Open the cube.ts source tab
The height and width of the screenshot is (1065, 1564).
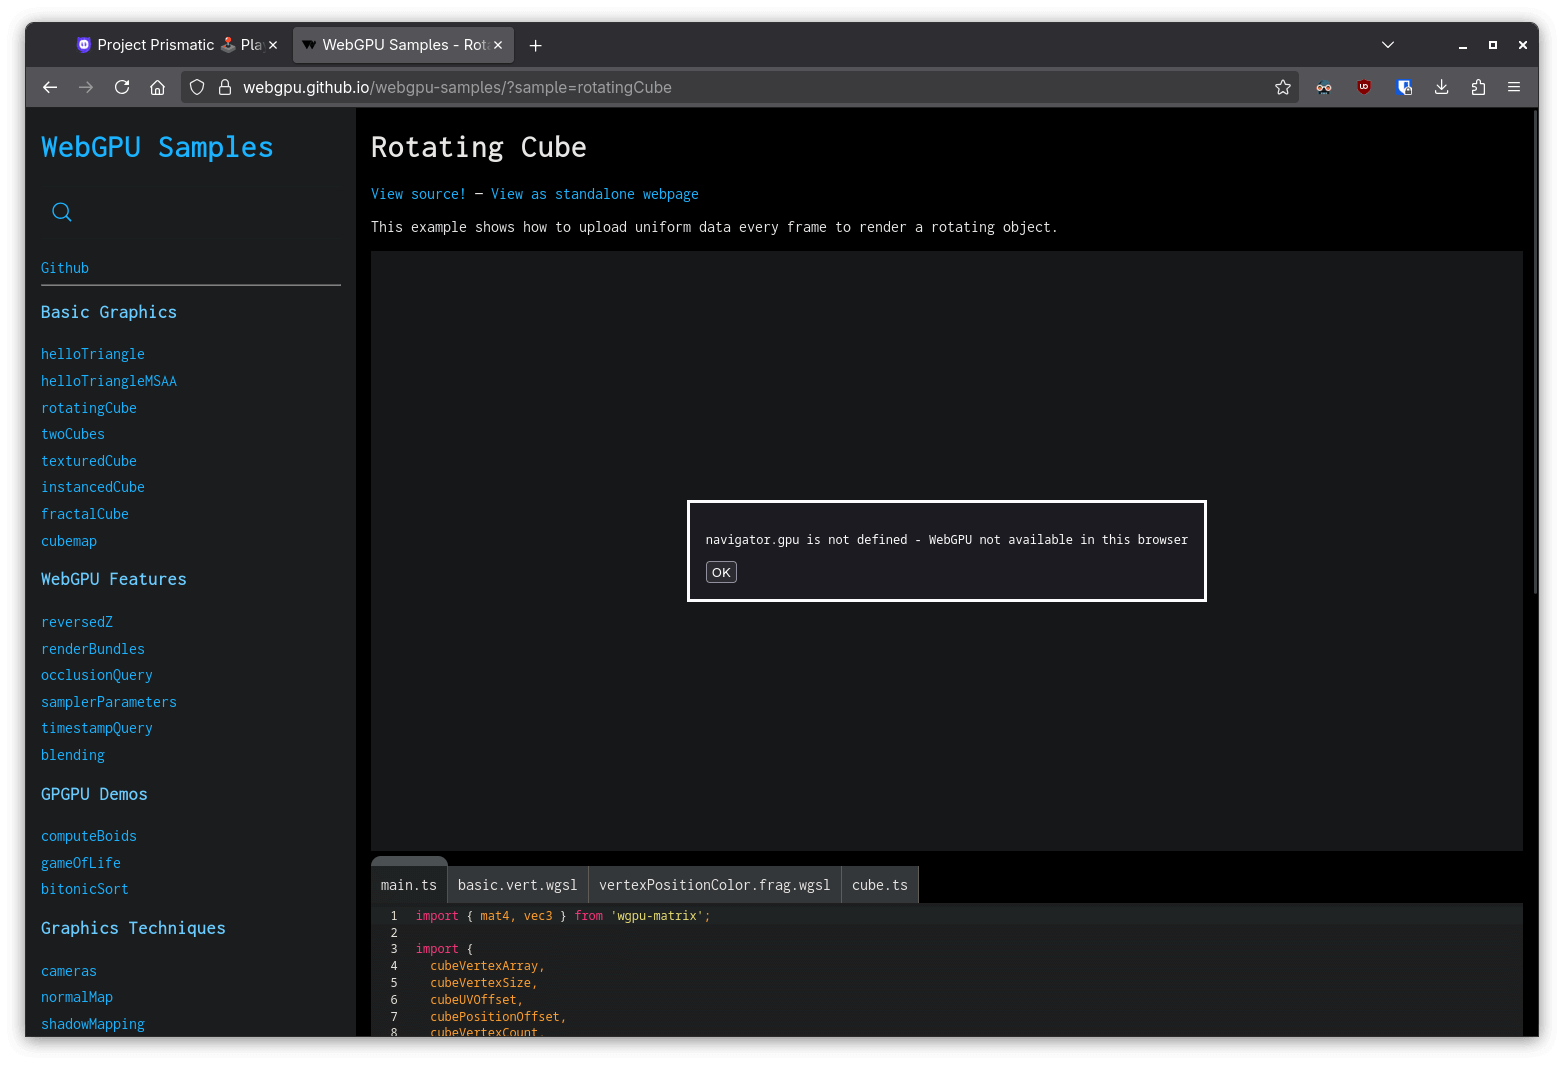point(879,885)
